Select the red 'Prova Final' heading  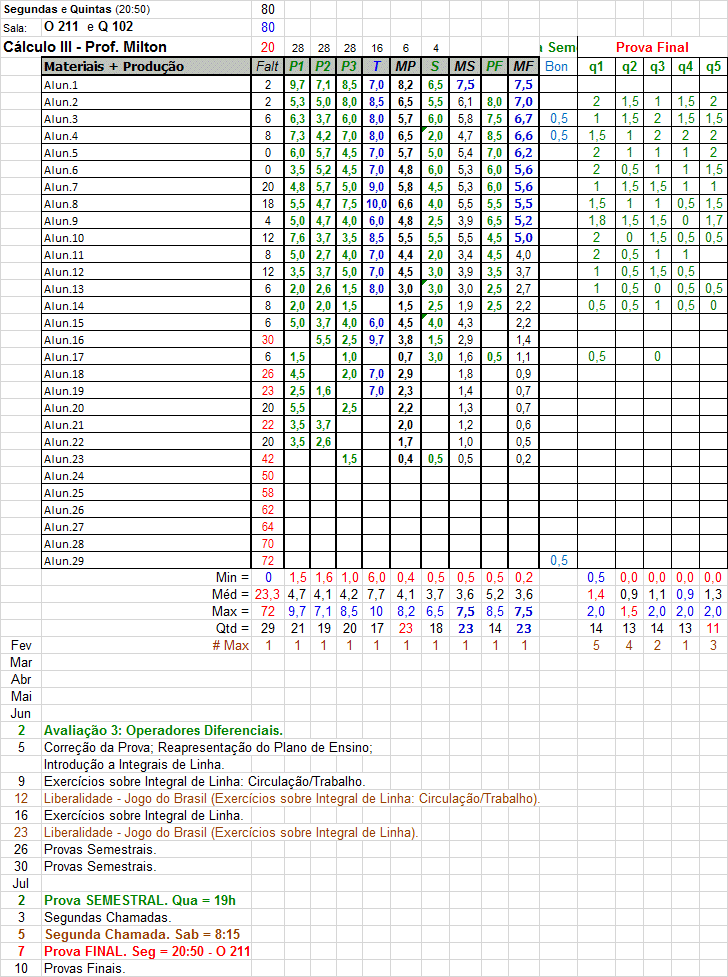pyautogui.click(x=652, y=47)
